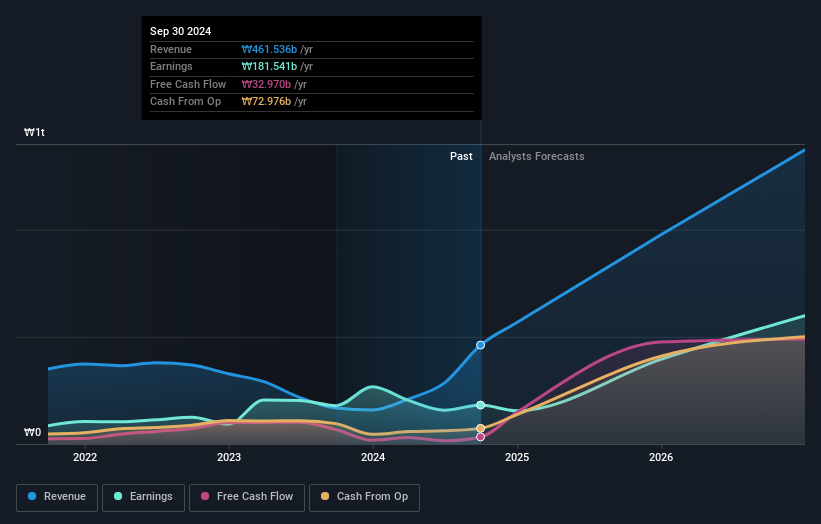Image resolution: width=821 pixels, height=524 pixels.
Task: Click the ₩0 y-axis label
Action: [32, 432]
